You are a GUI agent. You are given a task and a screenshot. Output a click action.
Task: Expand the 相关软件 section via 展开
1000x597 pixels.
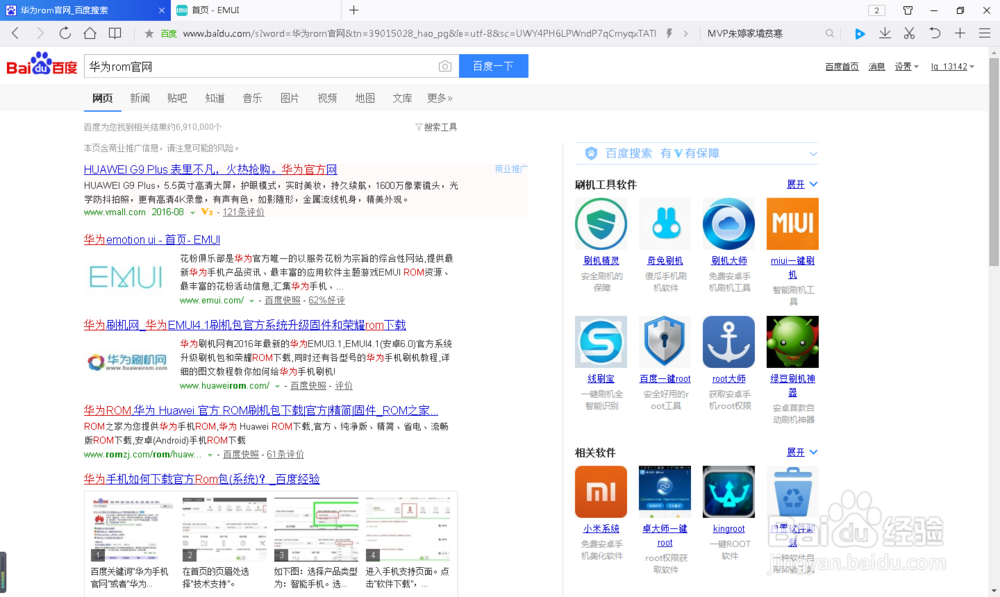pos(798,452)
